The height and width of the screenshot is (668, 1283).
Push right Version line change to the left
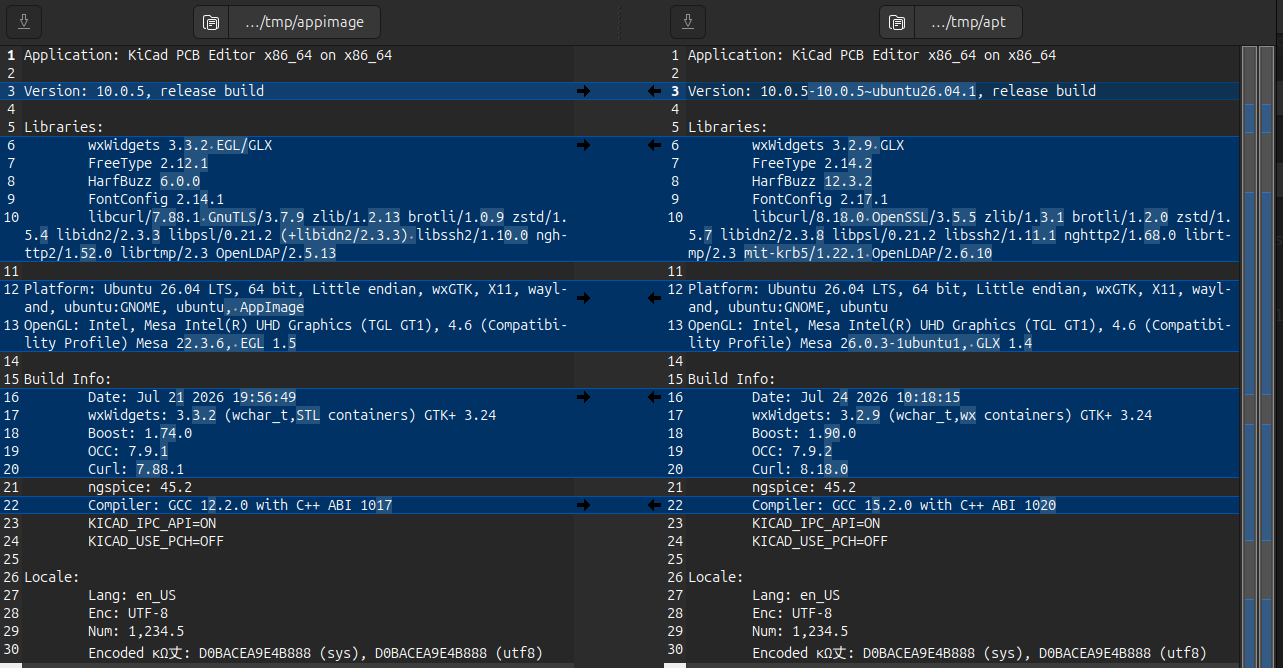click(x=655, y=91)
